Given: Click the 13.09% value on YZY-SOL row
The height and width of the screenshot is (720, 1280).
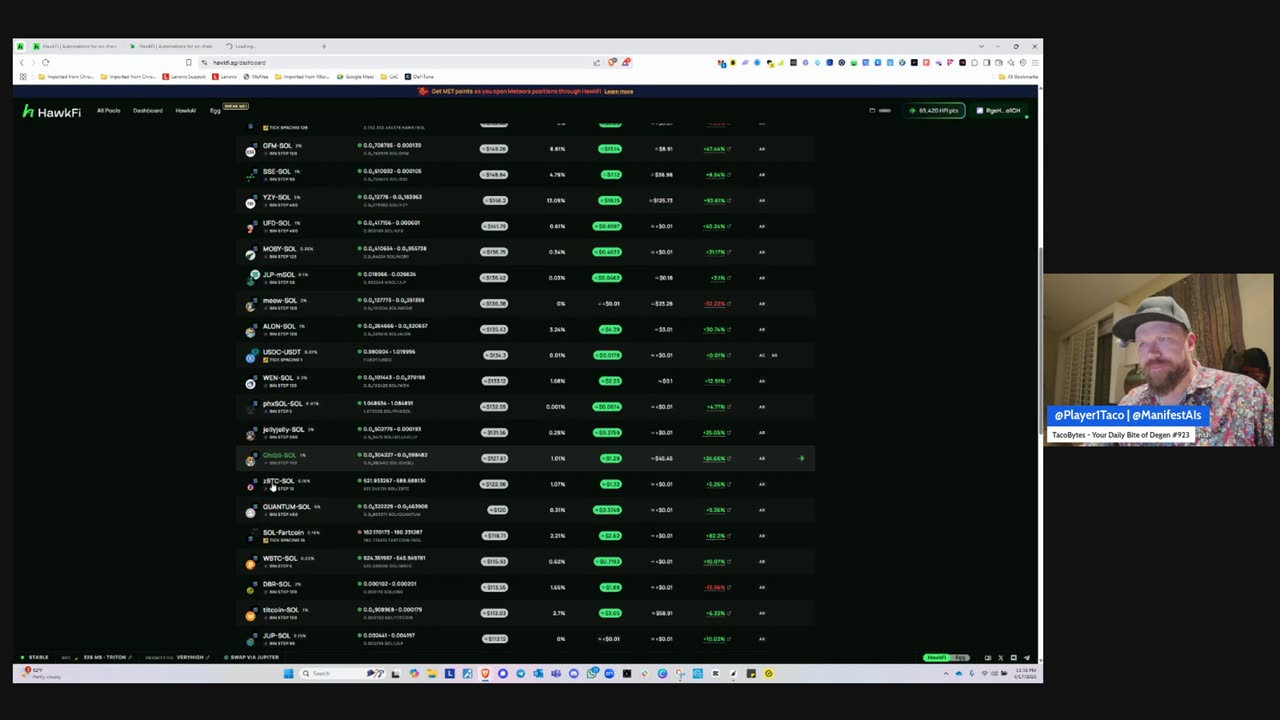Looking at the screenshot, I should pyautogui.click(x=556, y=200).
